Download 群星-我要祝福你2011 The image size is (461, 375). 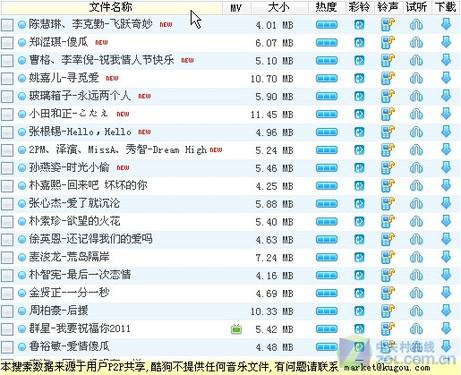446,329
